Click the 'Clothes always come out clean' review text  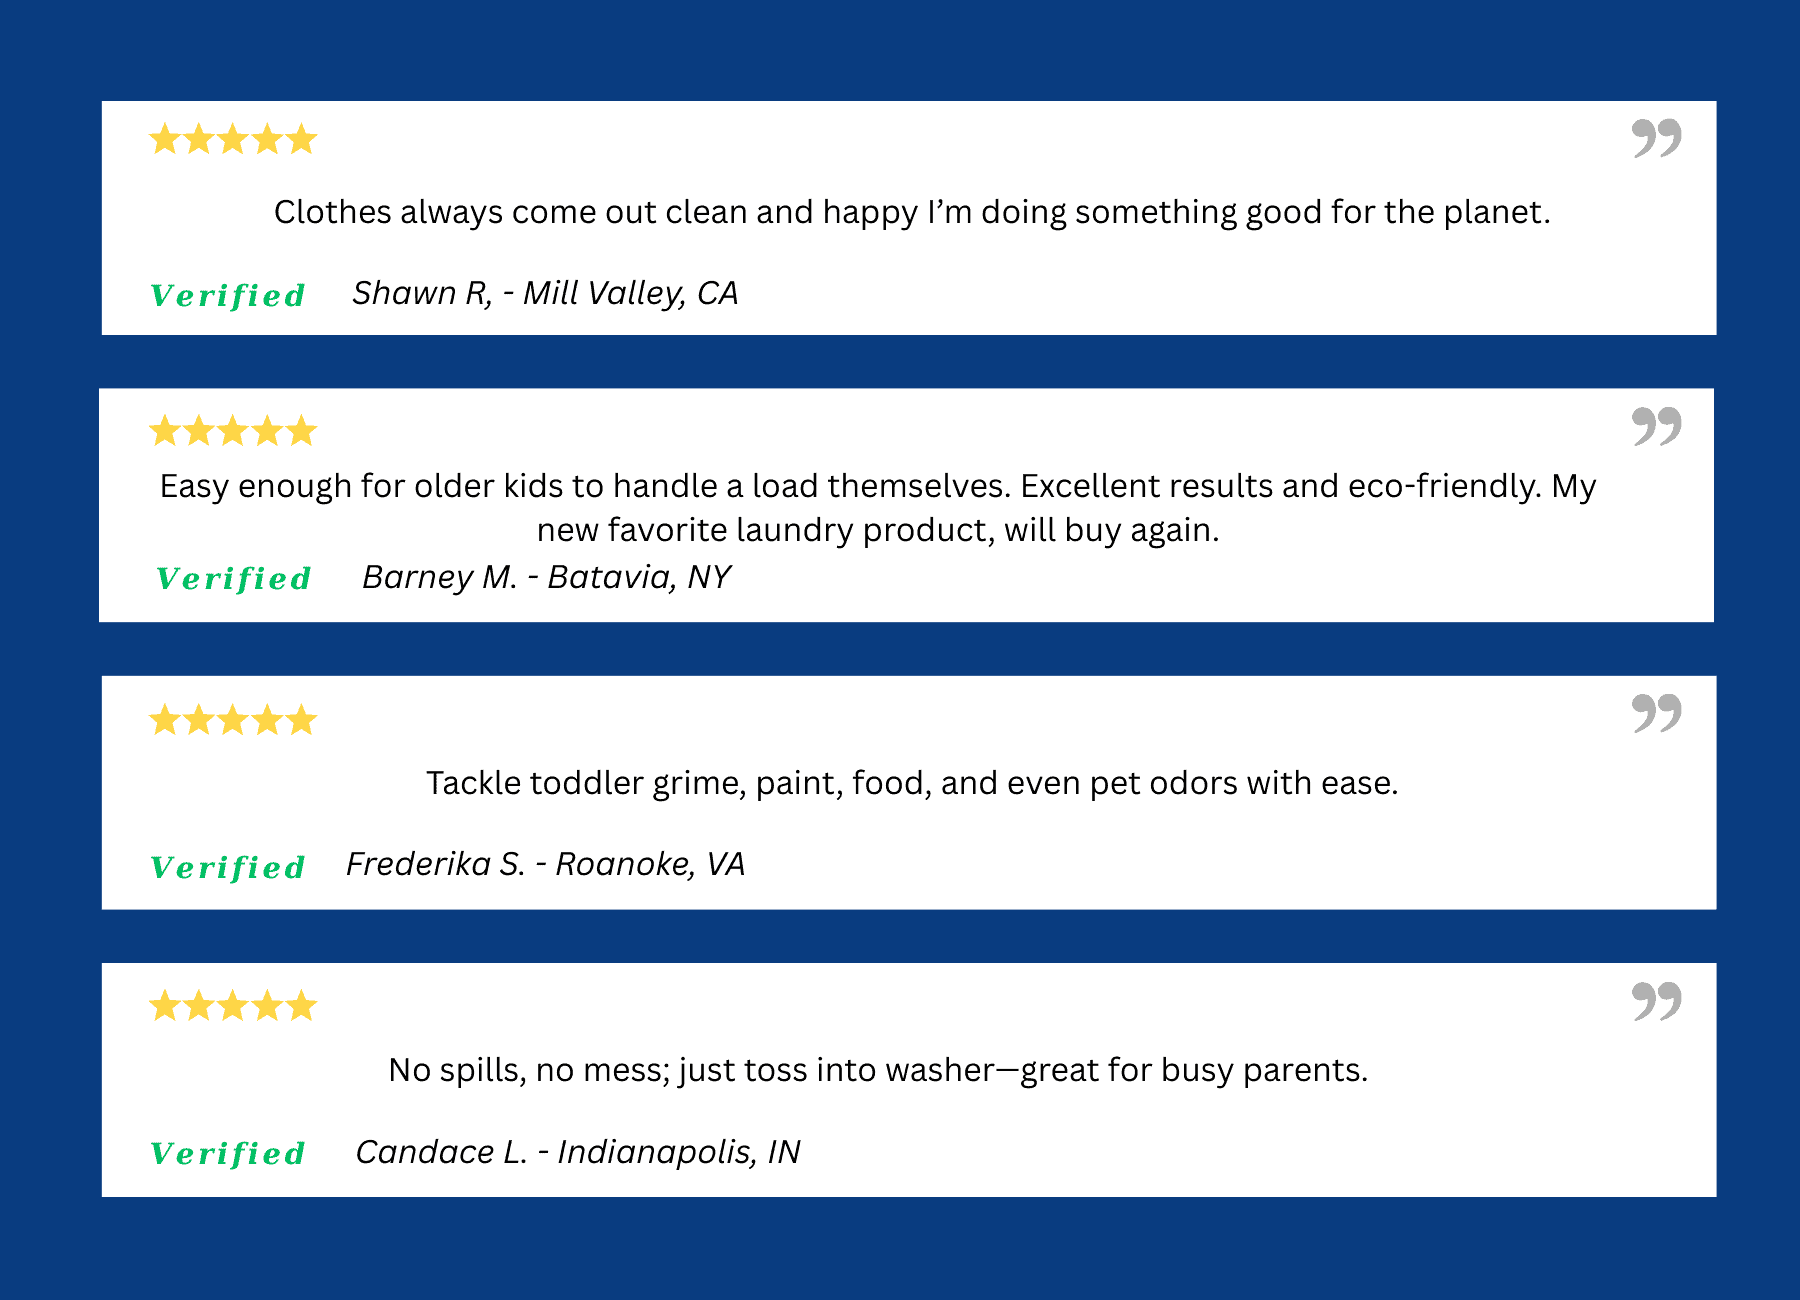[911, 212]
